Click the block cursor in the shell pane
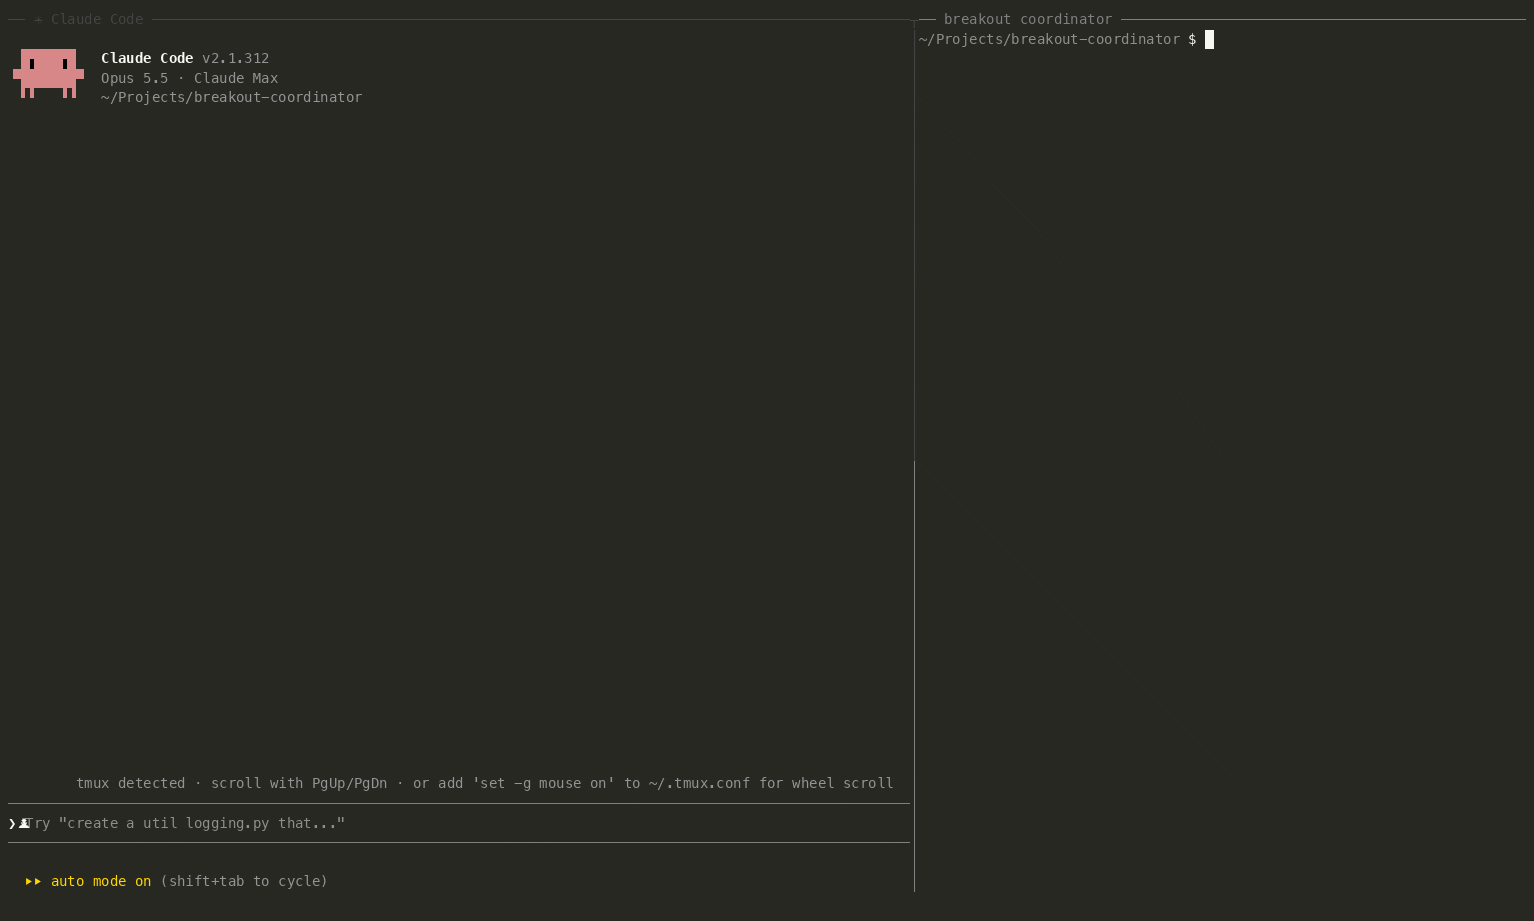The width and height of the screenshot is (1534, 921). pos(1209,40)
